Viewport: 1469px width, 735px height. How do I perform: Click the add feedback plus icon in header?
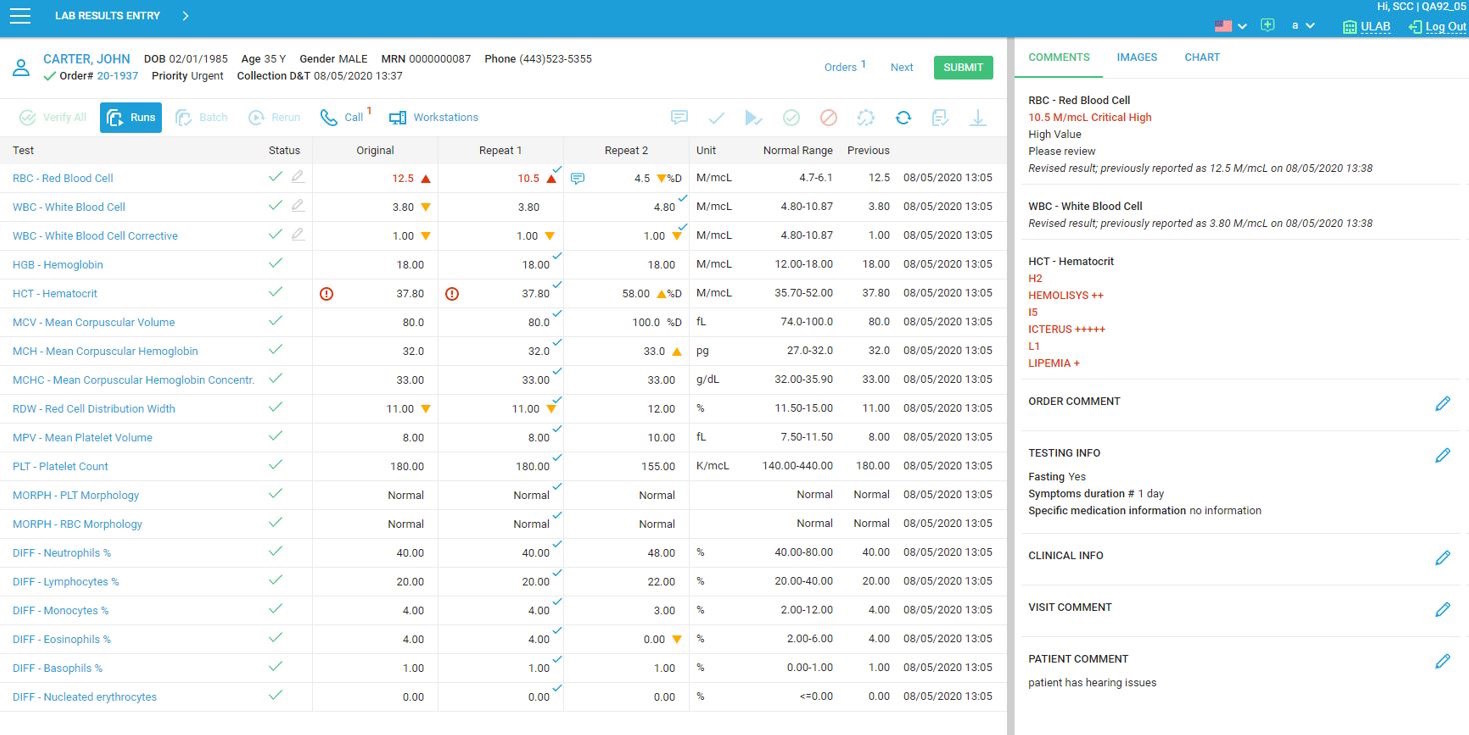1267,25
